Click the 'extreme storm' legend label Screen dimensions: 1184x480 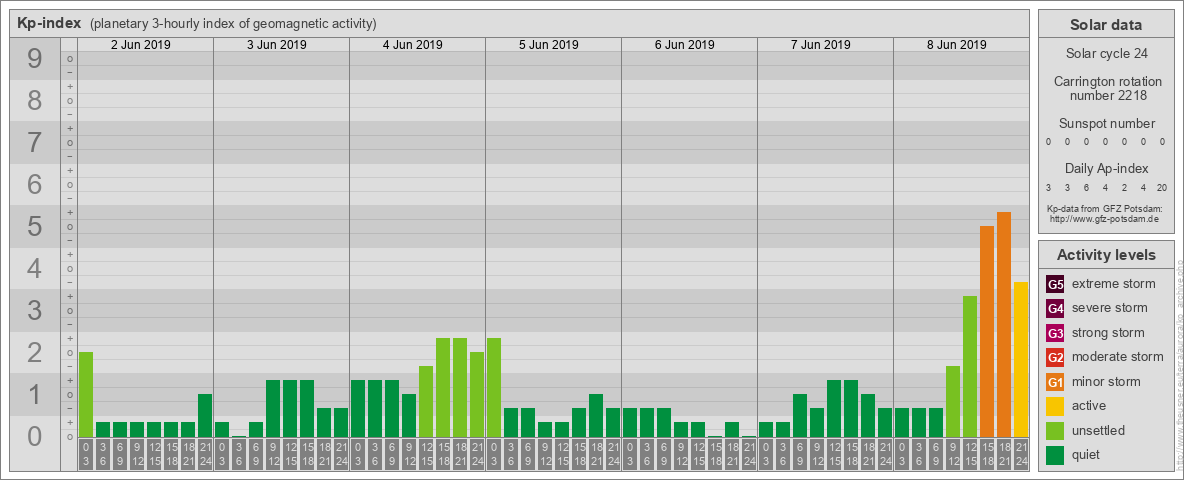pos(1114,284)
